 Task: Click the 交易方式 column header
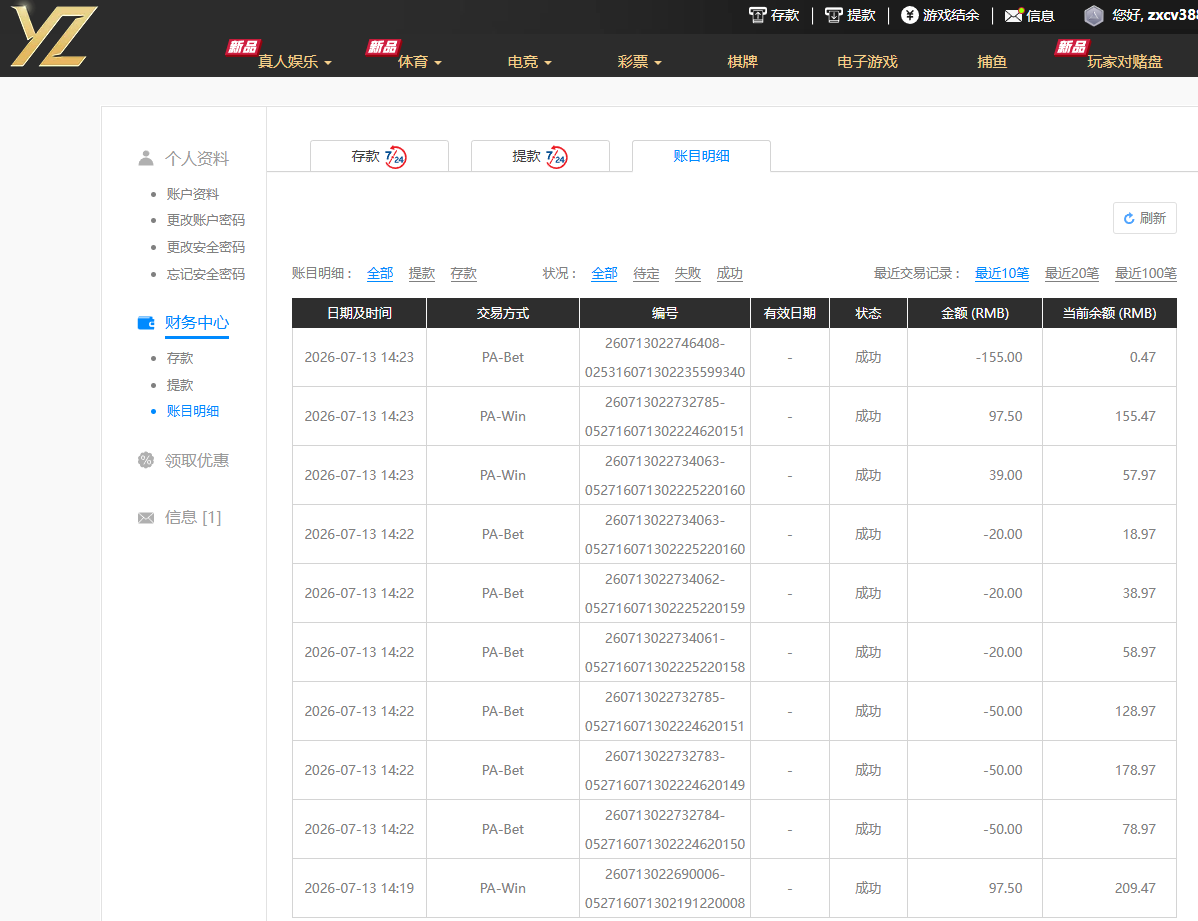point(503,313)
